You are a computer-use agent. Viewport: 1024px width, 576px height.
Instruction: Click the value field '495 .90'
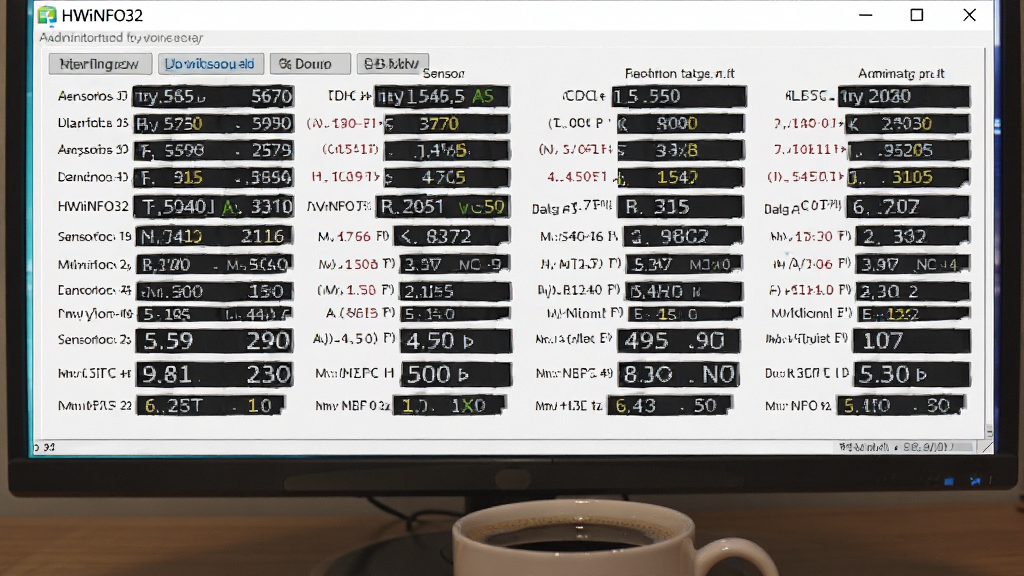tap(679, 341)
